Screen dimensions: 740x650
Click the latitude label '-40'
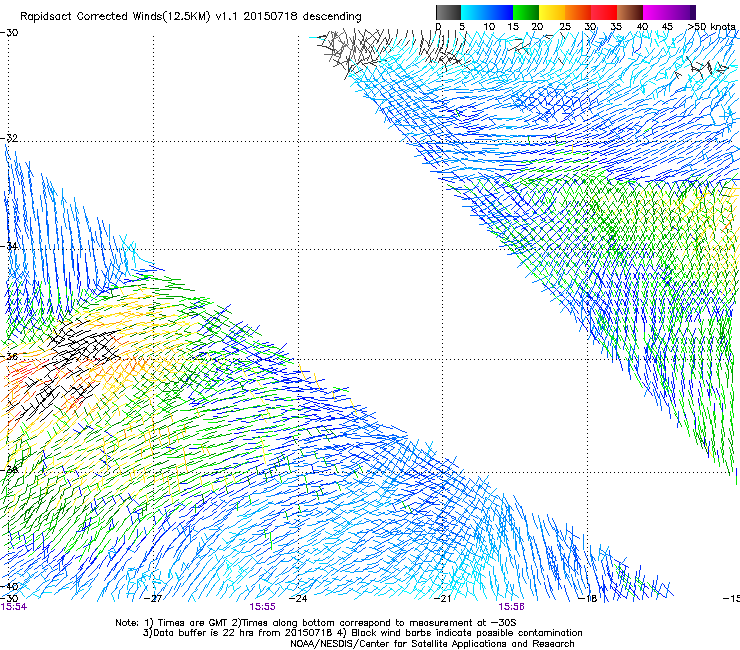pos(9,586)
